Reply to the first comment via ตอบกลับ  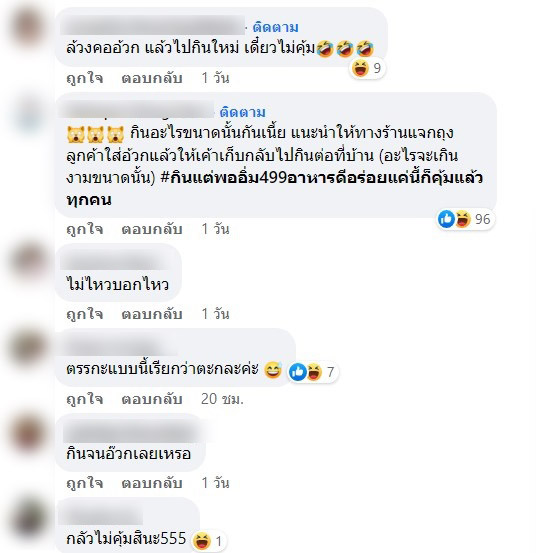[x=152, y=78]
